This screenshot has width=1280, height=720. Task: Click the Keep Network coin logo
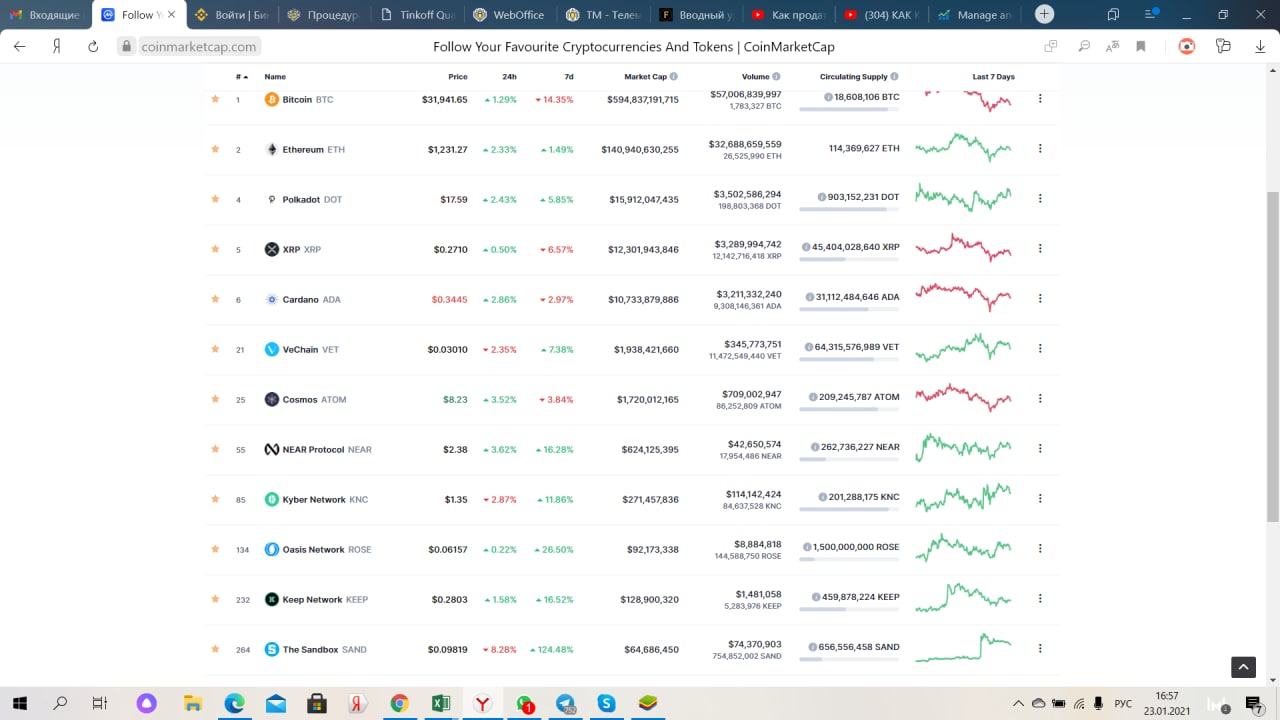click(x=272, y=599)
